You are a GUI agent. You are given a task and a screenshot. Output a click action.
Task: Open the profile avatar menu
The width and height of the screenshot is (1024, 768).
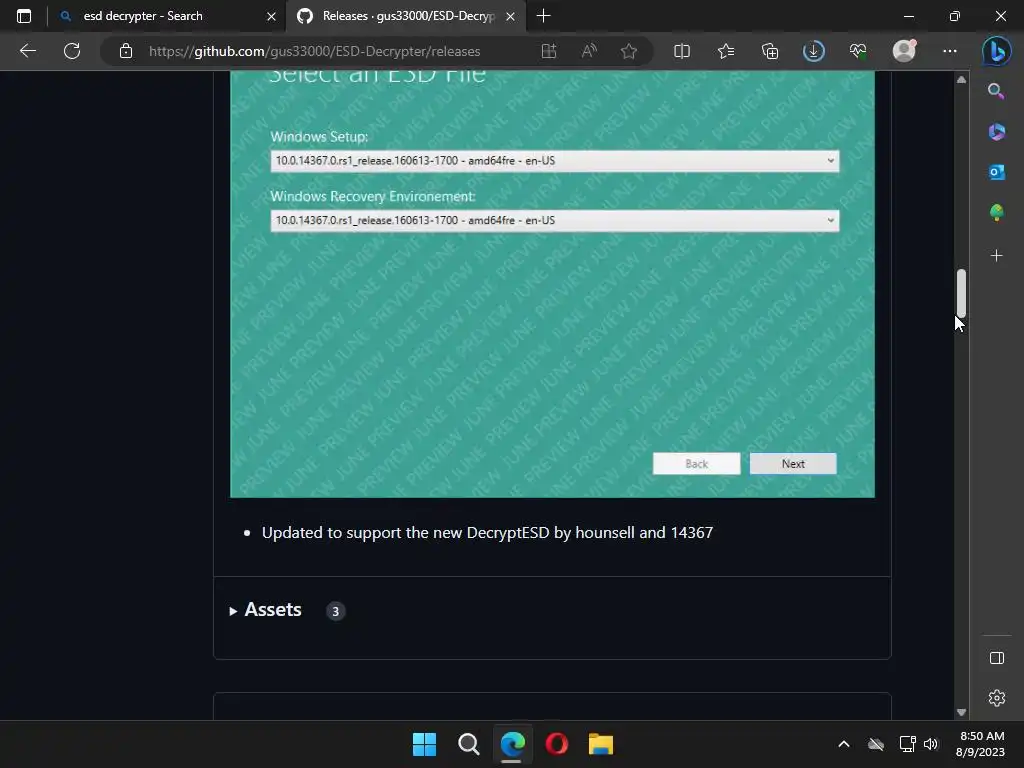pyautogui.click(x=904, y=51)
